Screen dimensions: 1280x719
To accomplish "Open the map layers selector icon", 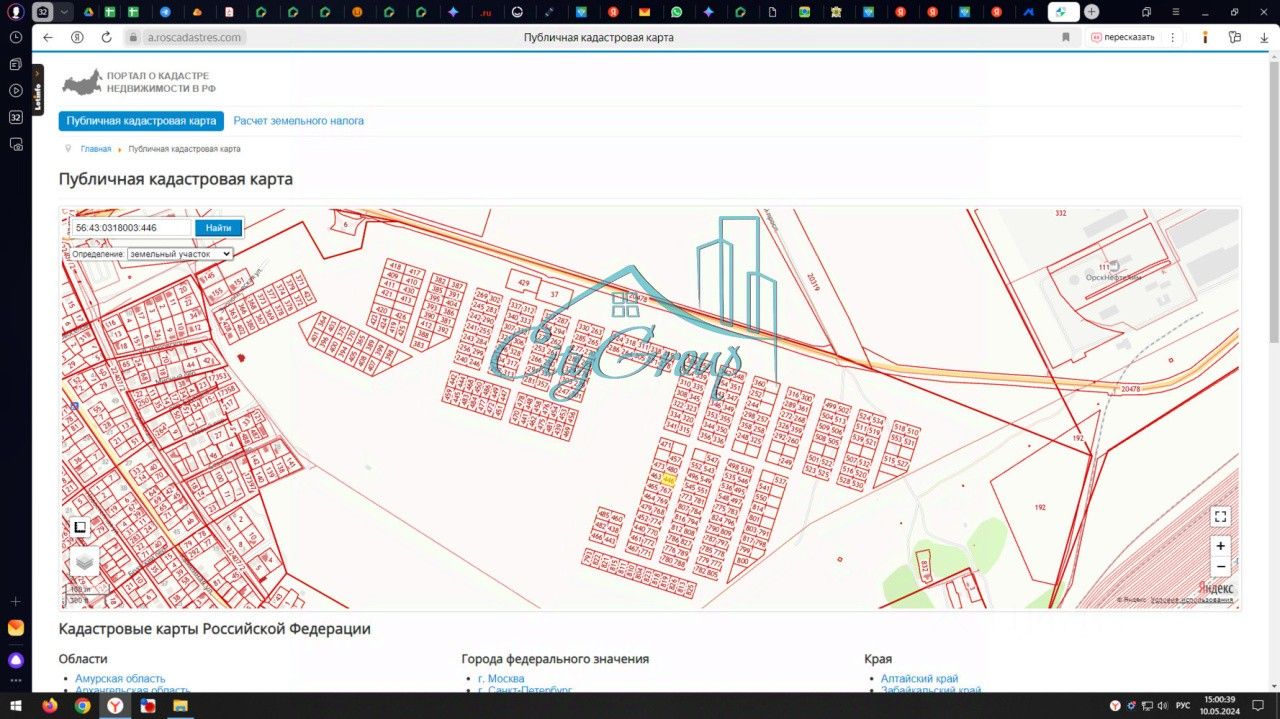I will tap(84, 562).
